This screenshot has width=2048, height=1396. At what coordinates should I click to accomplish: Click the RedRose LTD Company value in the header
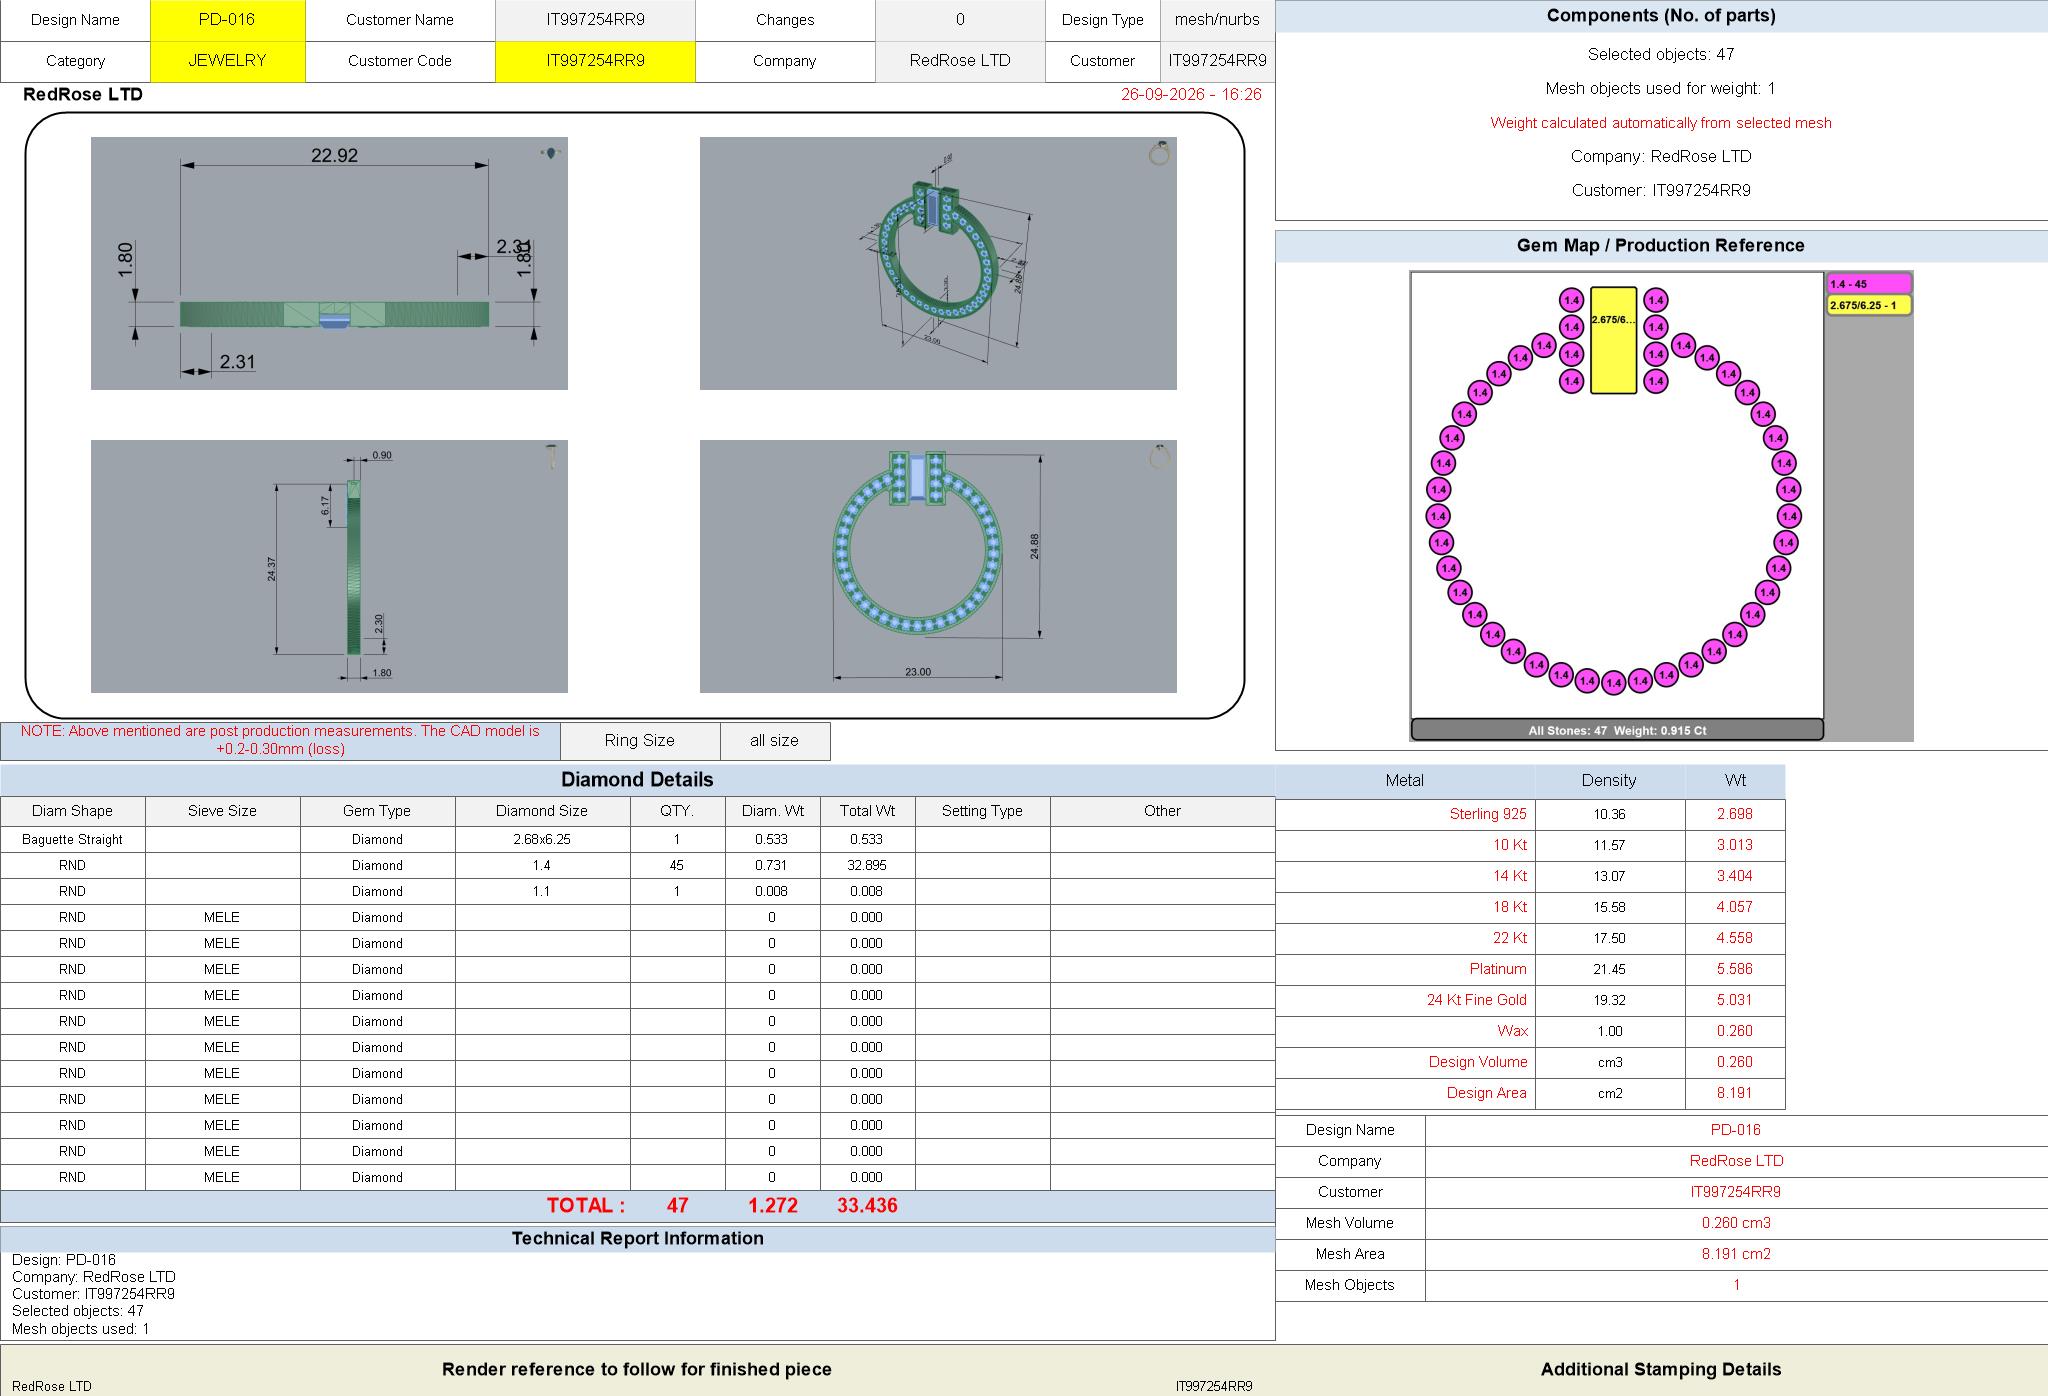(960, 61)
